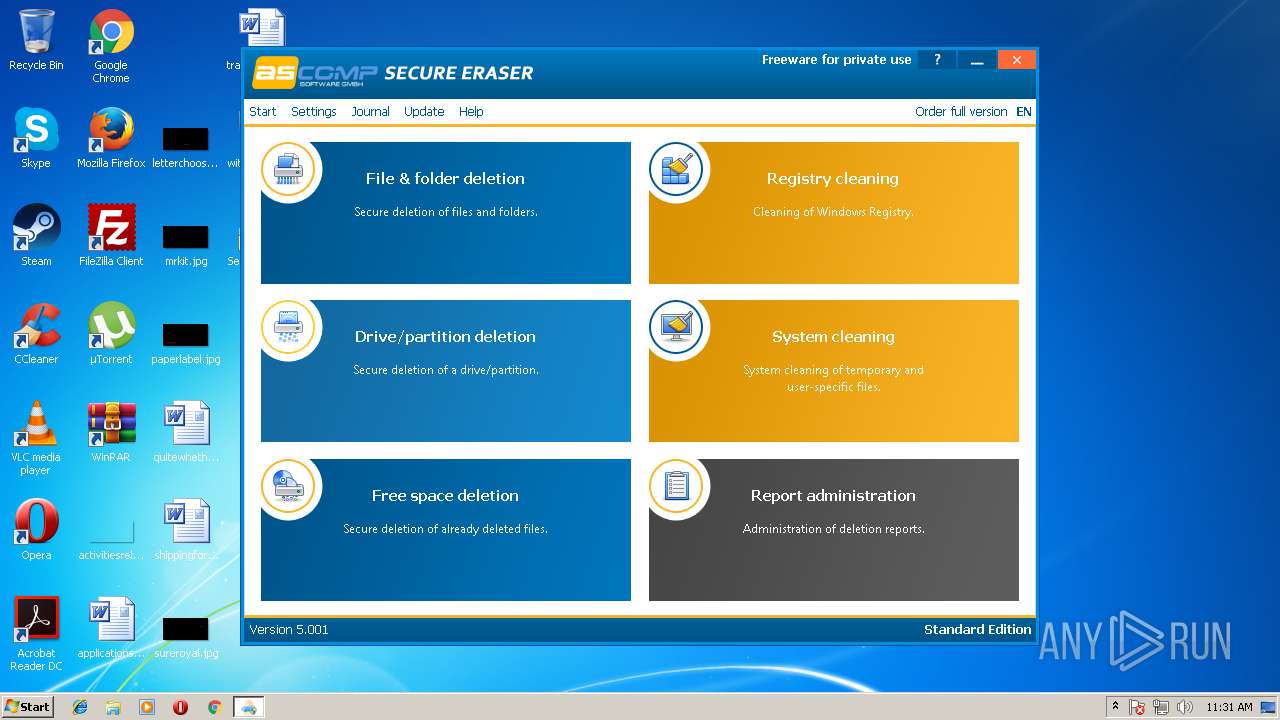Select the Steam desktop shortcut
Image resolution: width=1280 pixels, height=720 pixels.
(36, 236)
